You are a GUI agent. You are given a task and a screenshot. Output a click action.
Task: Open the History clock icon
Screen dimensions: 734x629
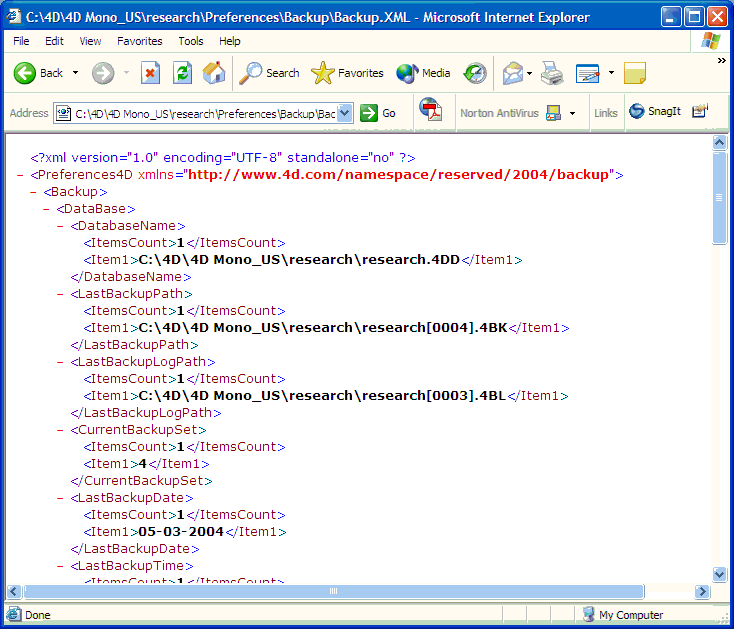coord(475,73)
